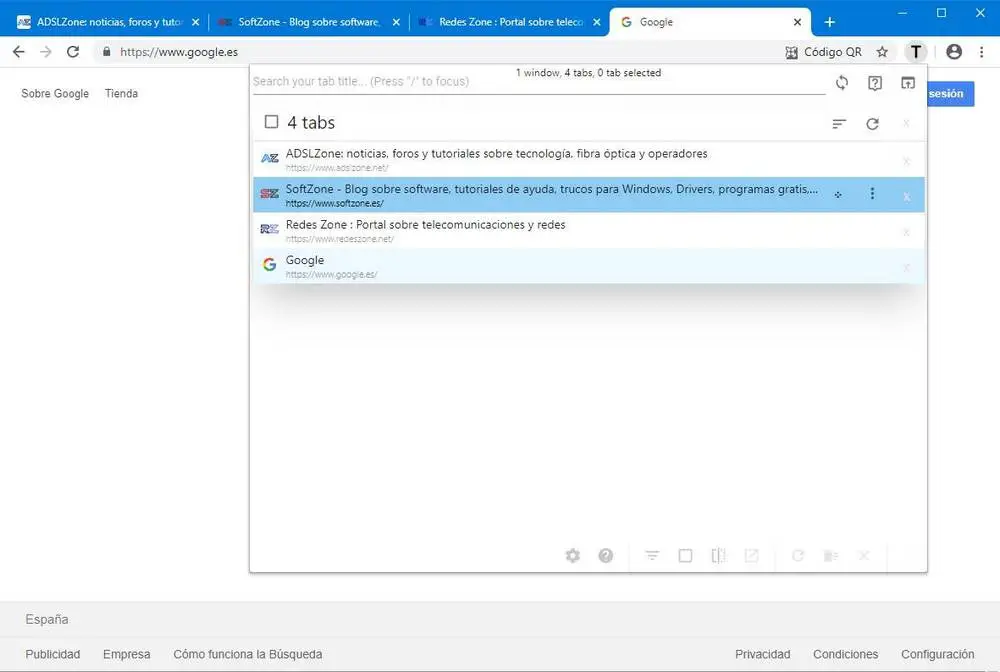Click the close selected tabs footer X icon
This screenshot has height=672, width=1000.
[x=864, y=555]
